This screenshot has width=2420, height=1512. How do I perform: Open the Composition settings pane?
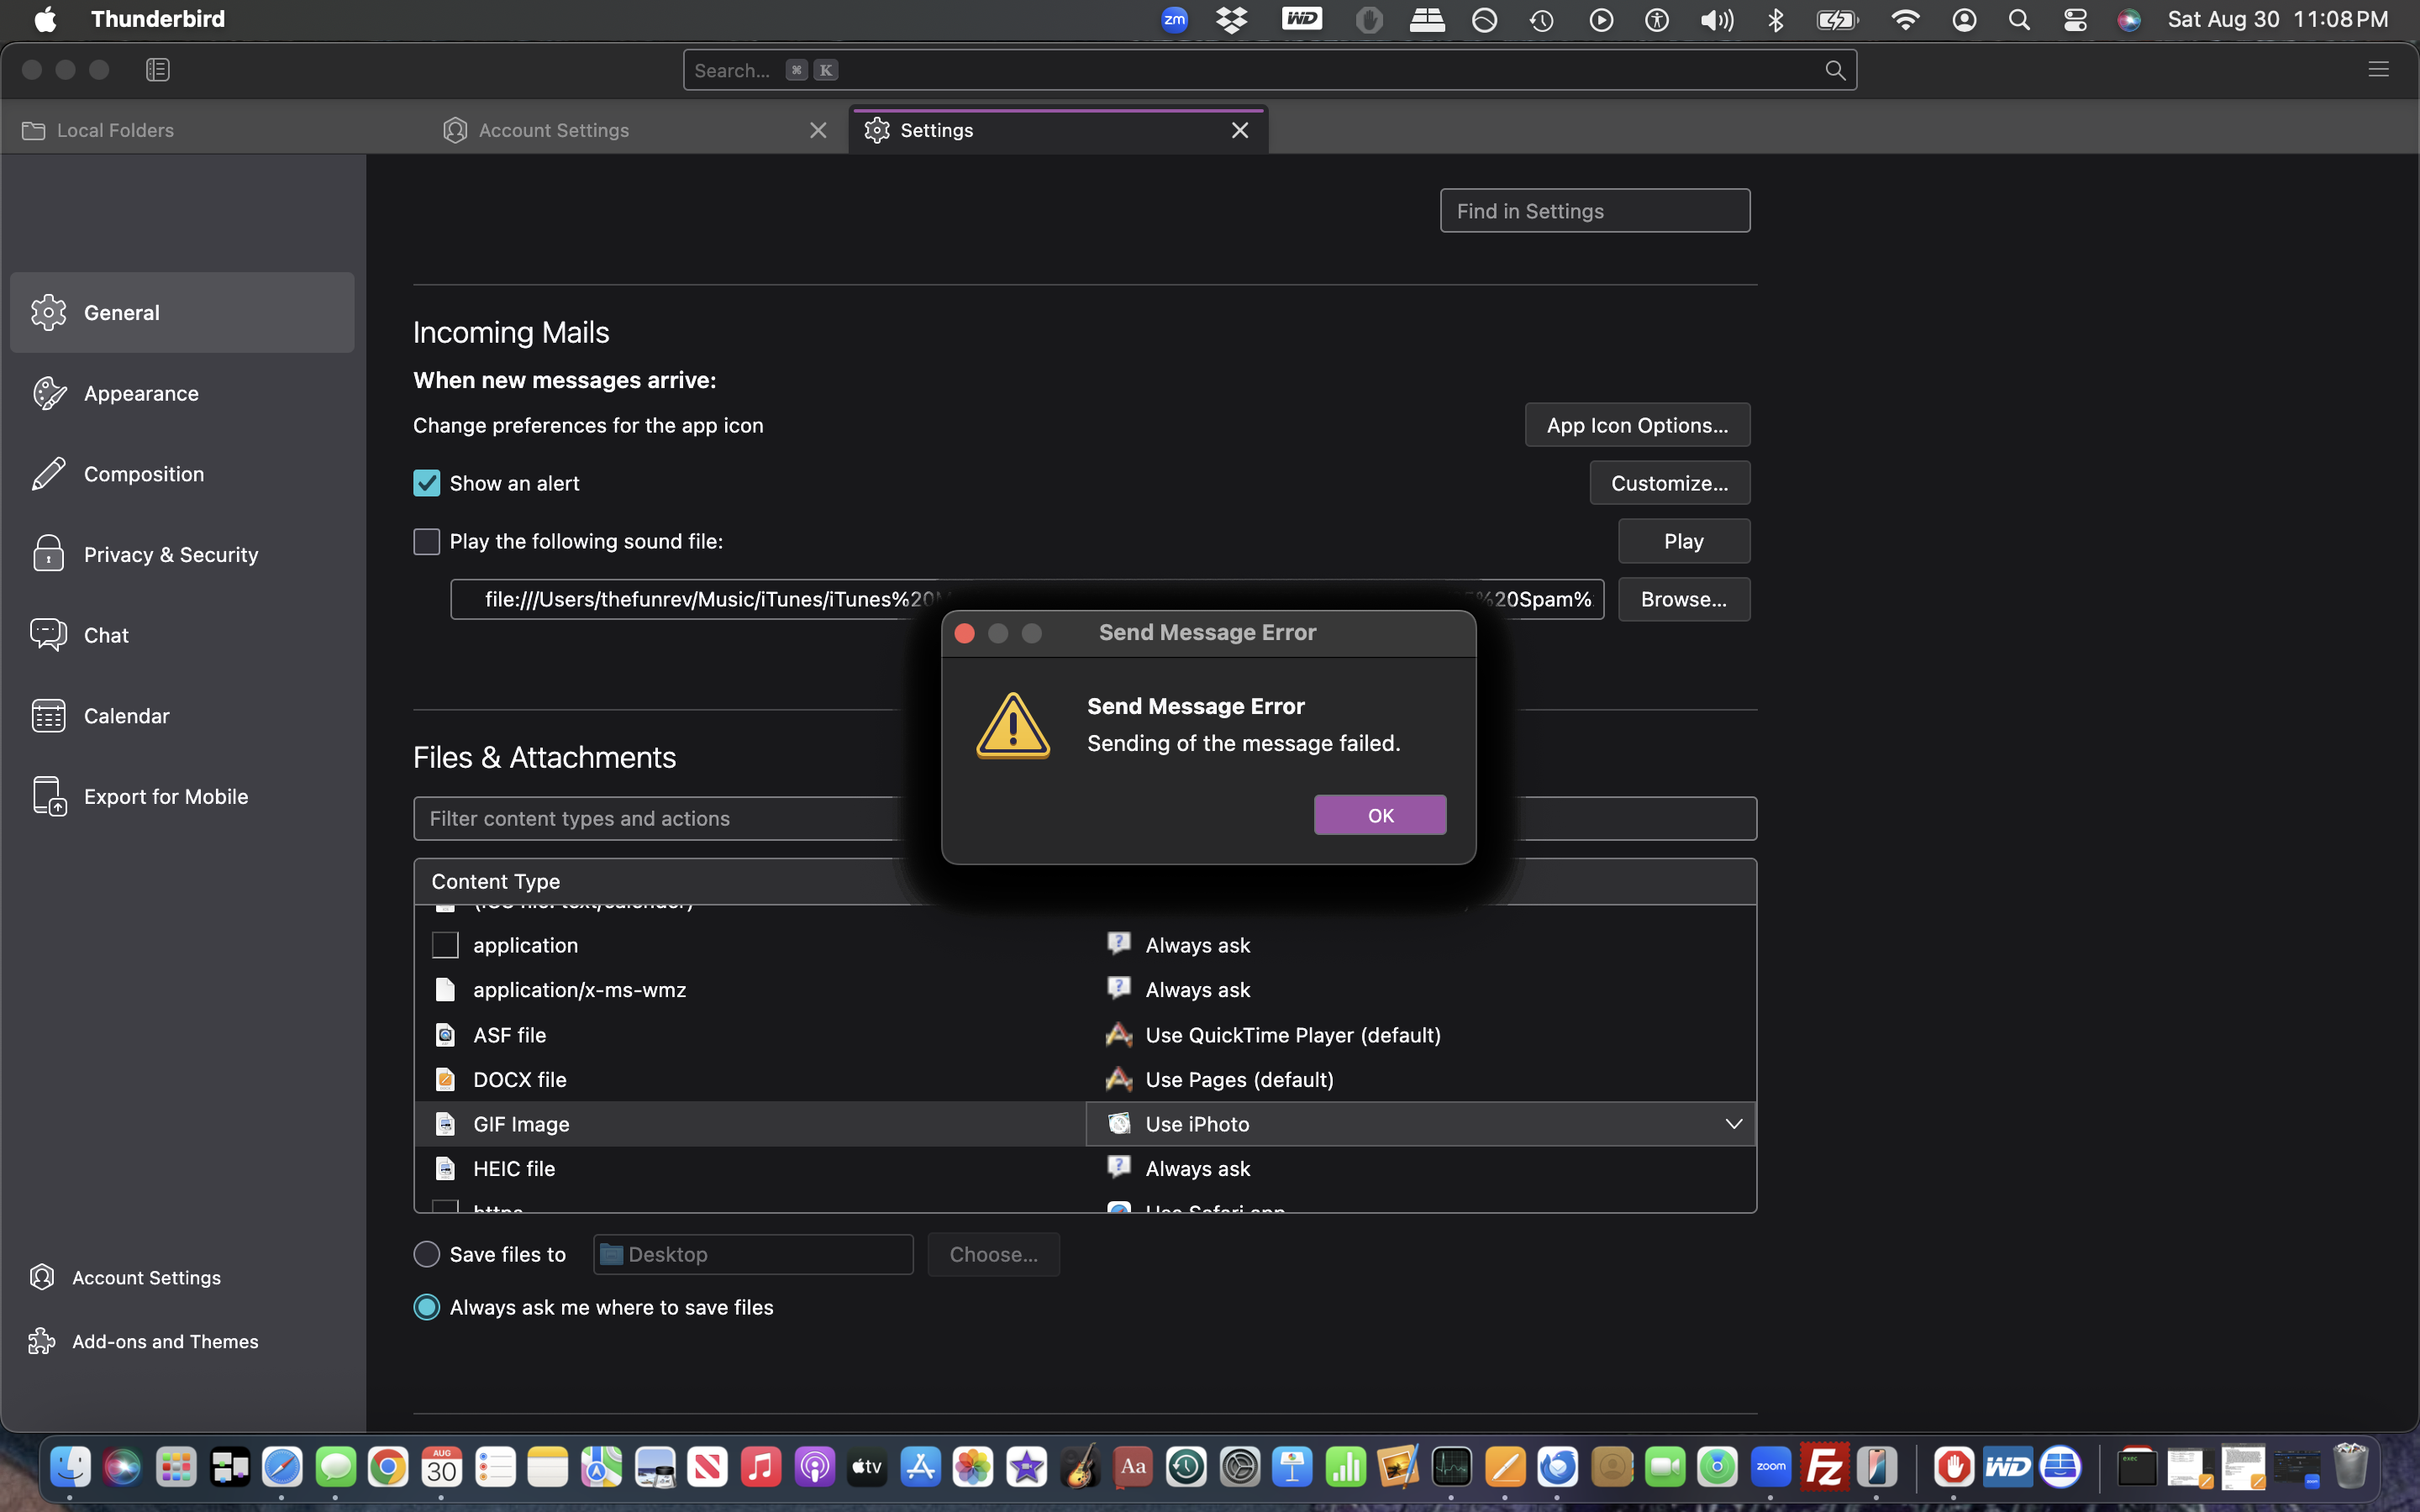tap(143, 474)
